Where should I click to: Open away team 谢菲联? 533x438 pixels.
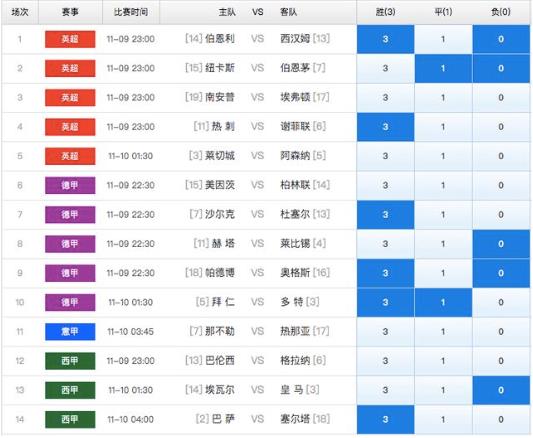point(295,126)
